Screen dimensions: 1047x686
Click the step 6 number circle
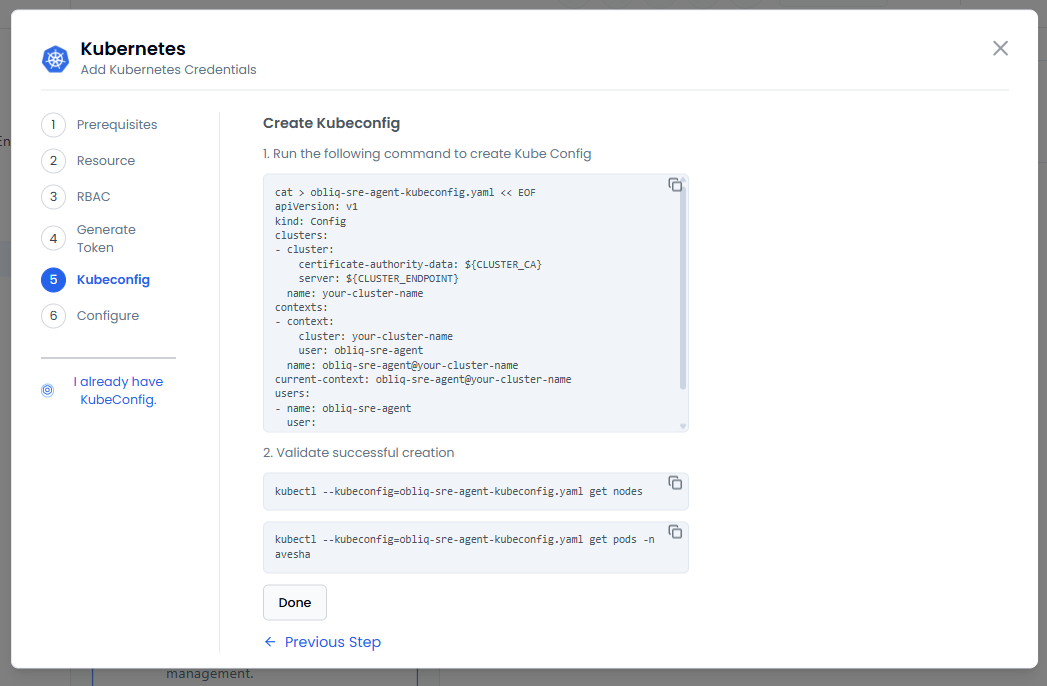(x=53, y=316)
